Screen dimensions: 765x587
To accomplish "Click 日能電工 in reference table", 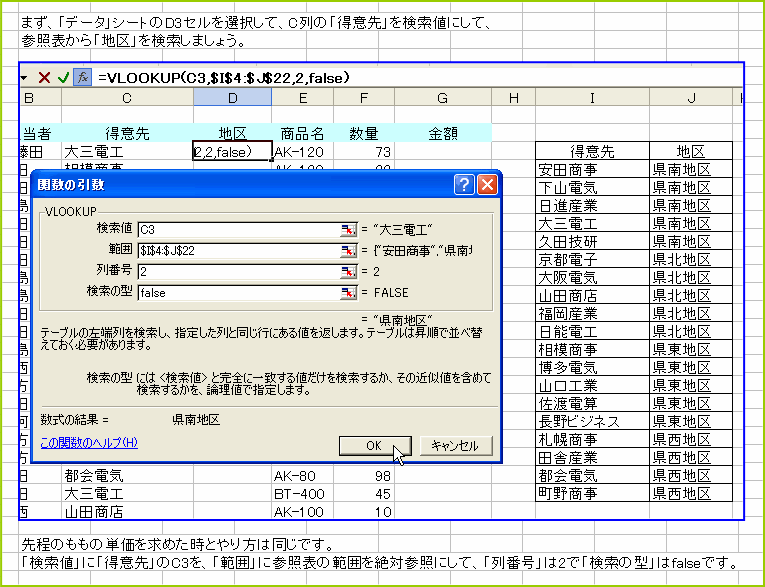I will pyautogui.click(x=592, y=332).
